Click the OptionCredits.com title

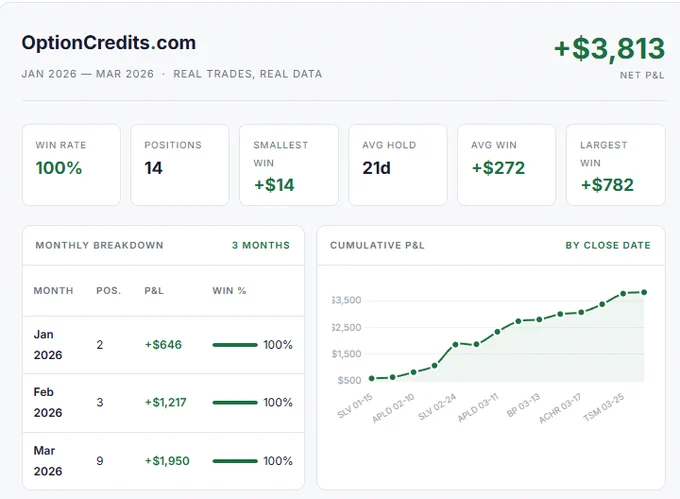point(109,43)
